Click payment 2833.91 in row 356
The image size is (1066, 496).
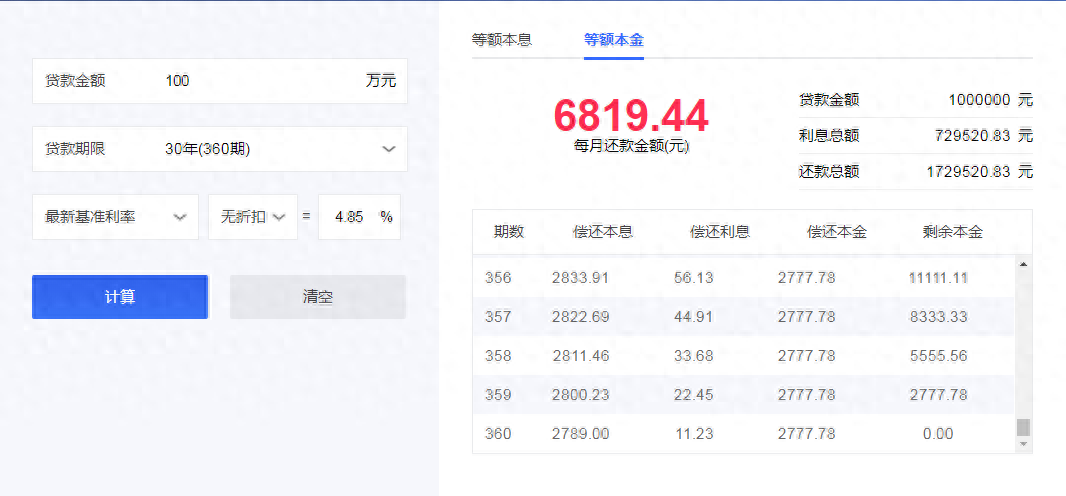pos(581,278)
